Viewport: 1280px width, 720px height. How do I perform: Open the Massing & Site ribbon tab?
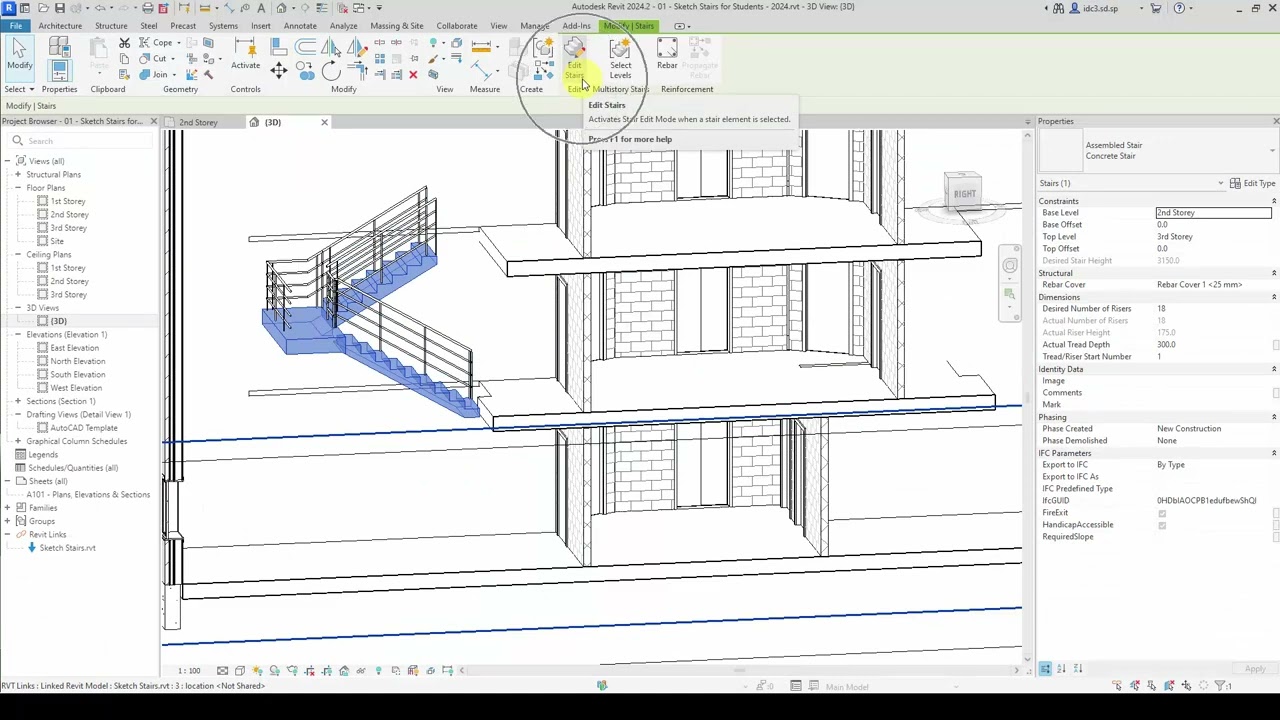397,26
